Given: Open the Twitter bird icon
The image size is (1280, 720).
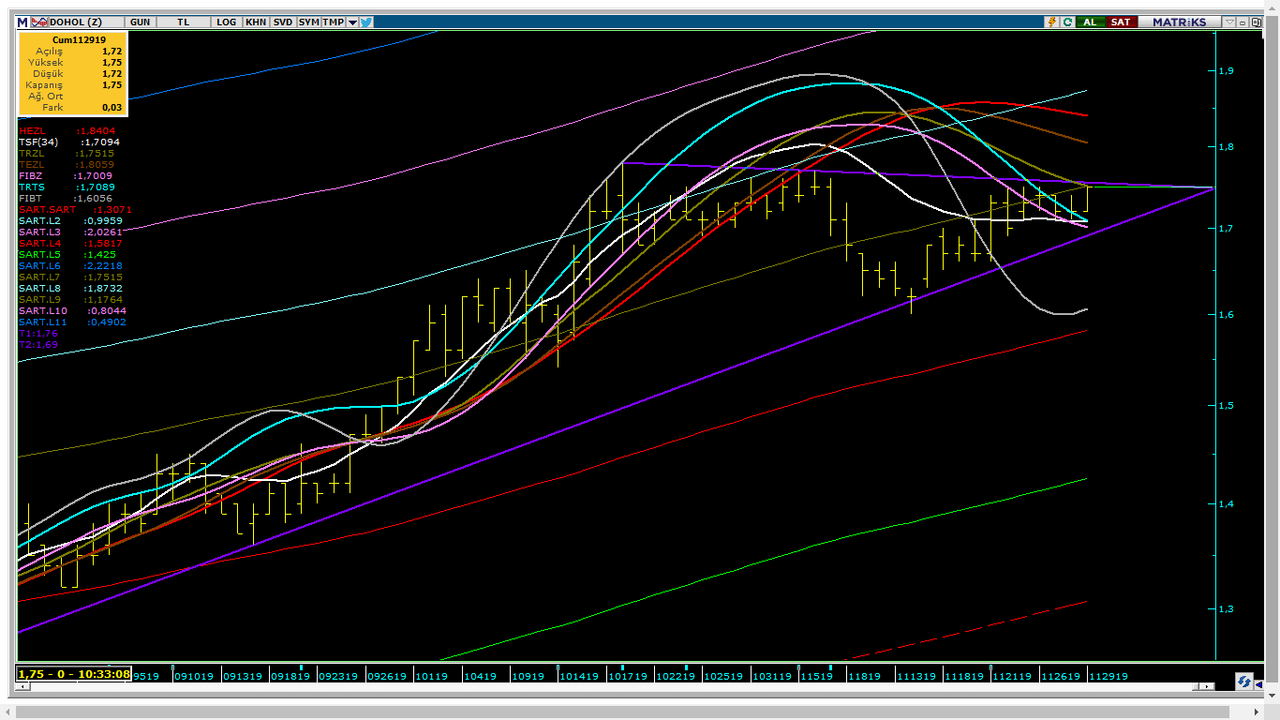Looking at the screenshot, I should (366, 21).
